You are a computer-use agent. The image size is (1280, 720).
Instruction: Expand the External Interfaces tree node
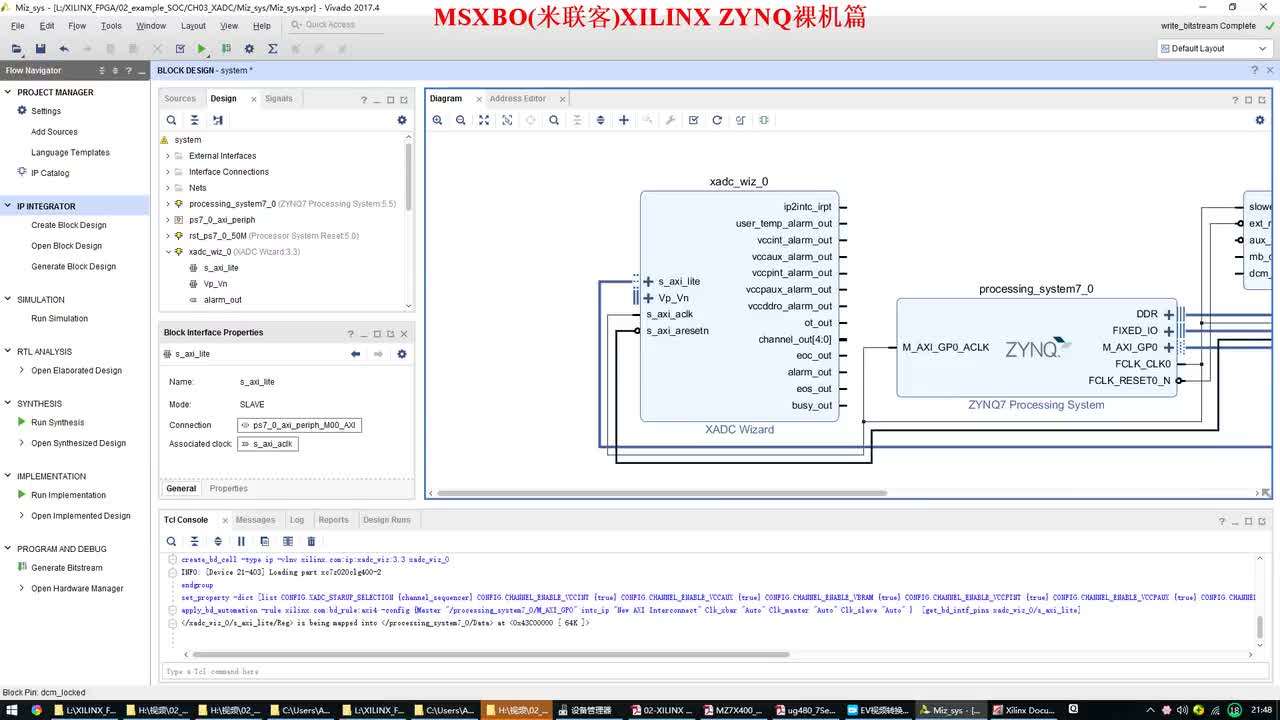click(x=167, y=156)
